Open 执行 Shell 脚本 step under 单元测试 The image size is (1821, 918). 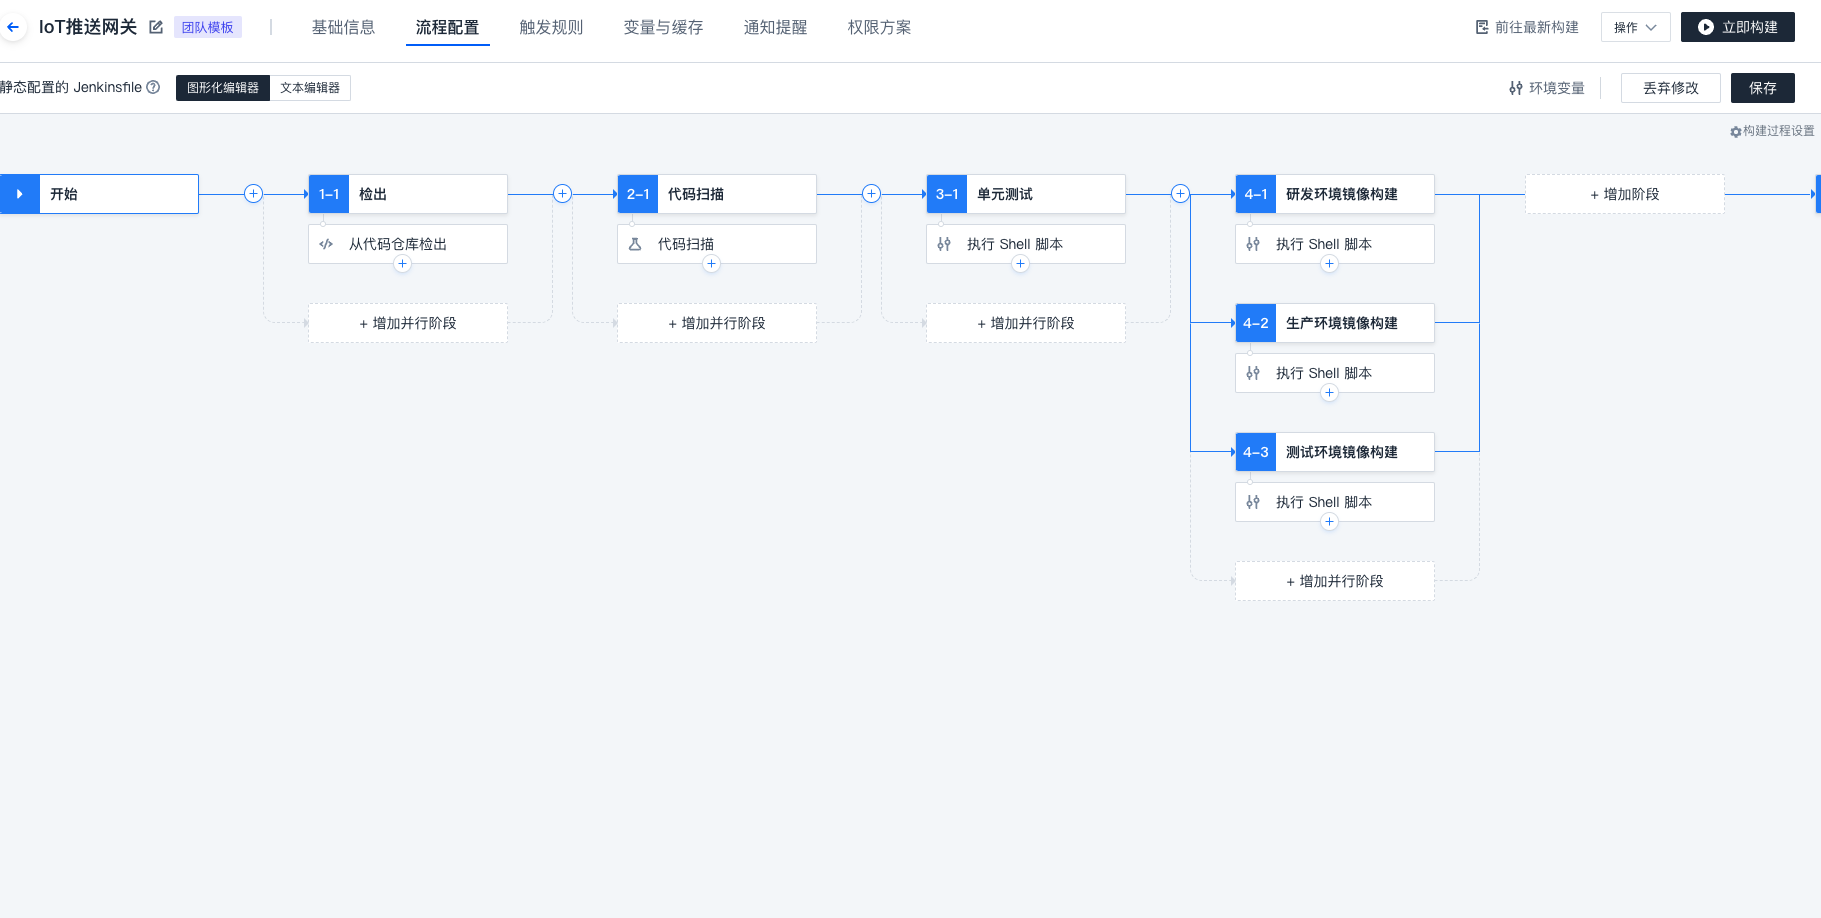(1026, 244)
